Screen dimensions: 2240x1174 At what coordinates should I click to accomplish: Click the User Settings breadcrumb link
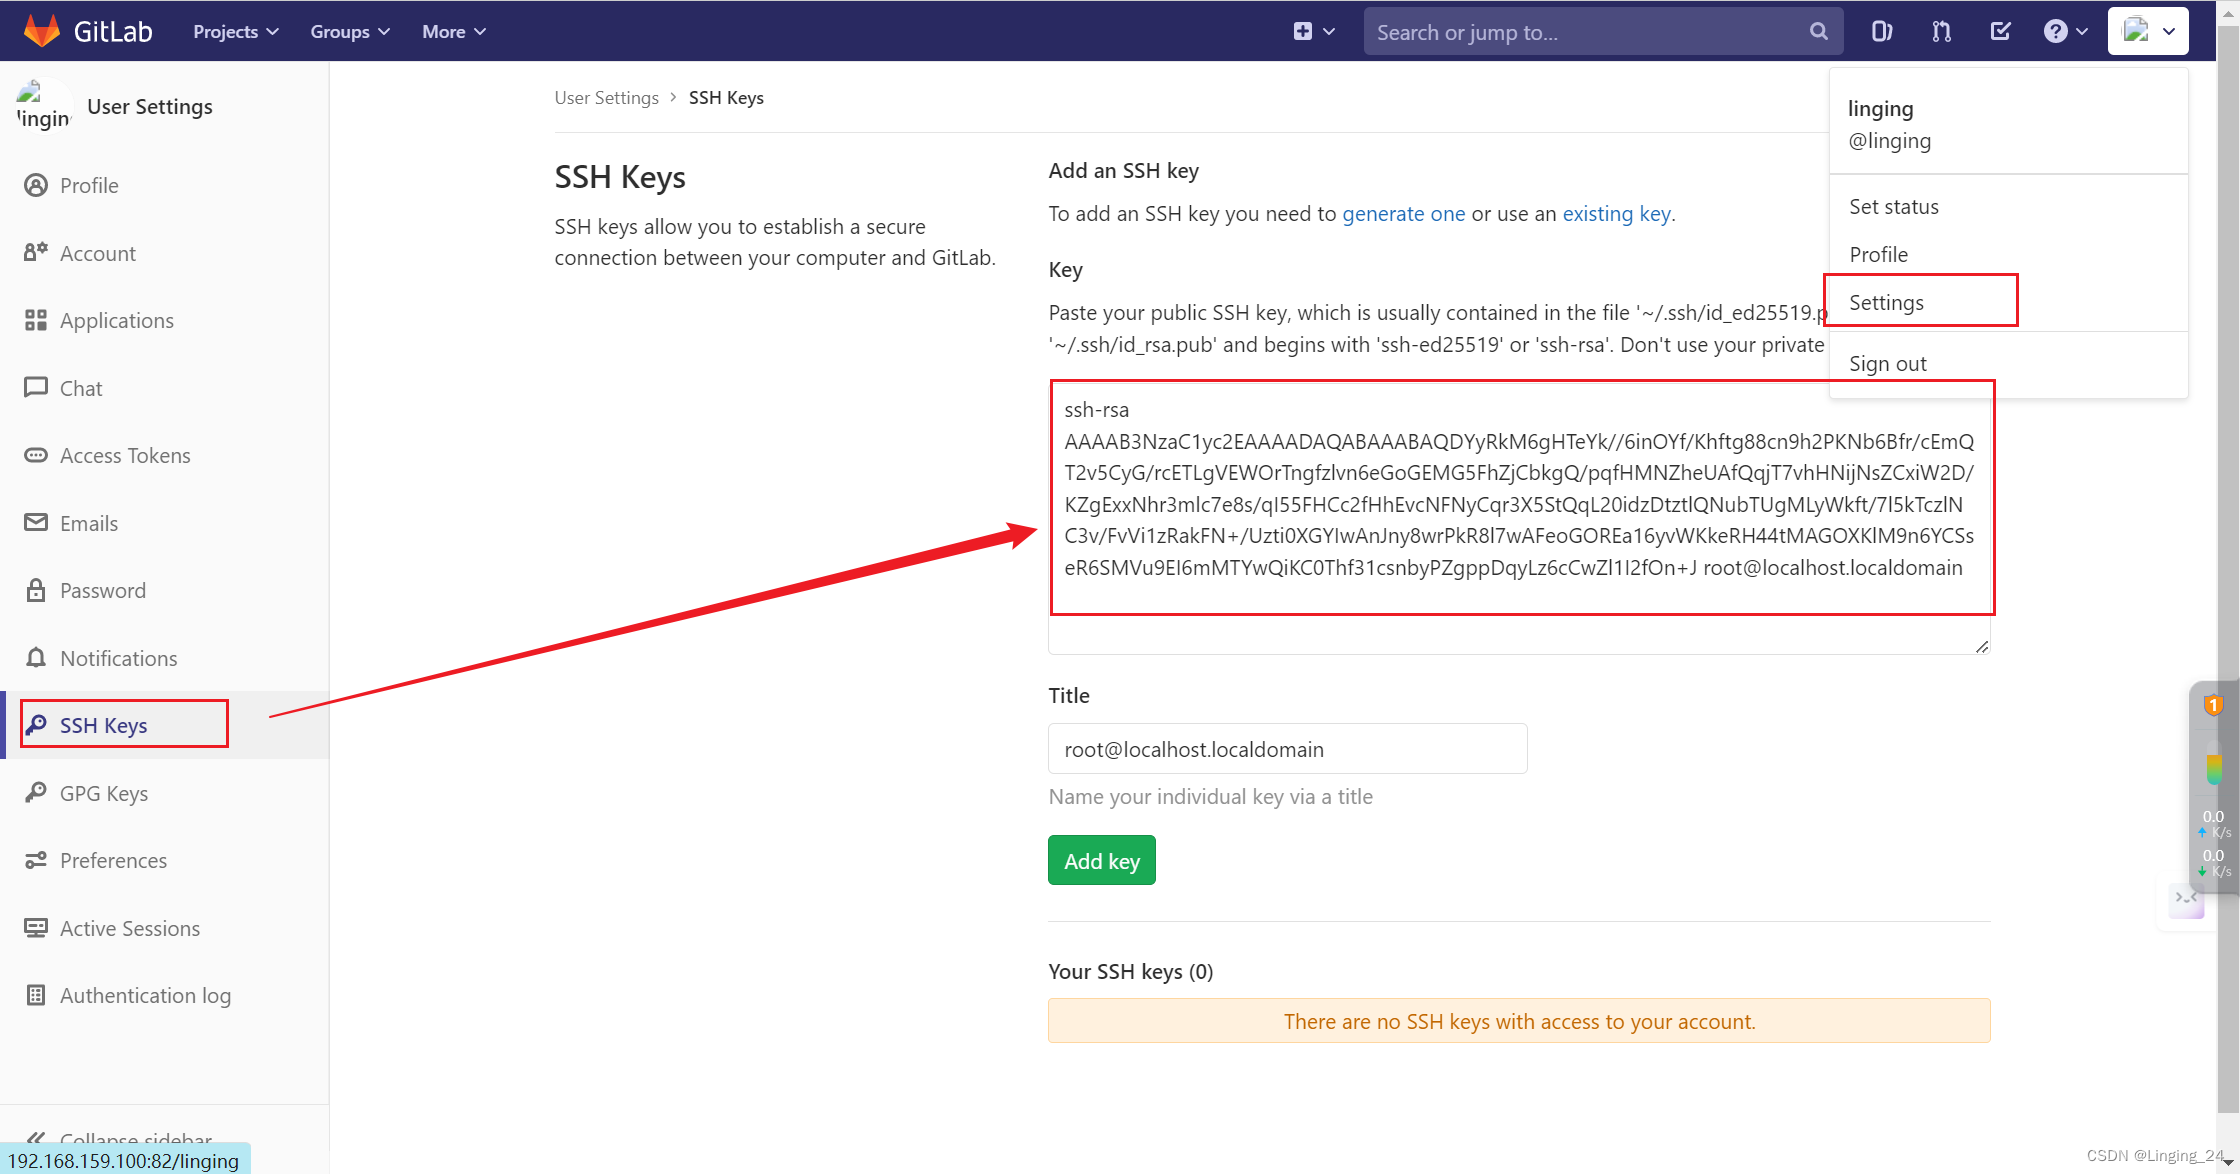click(606, 97)
